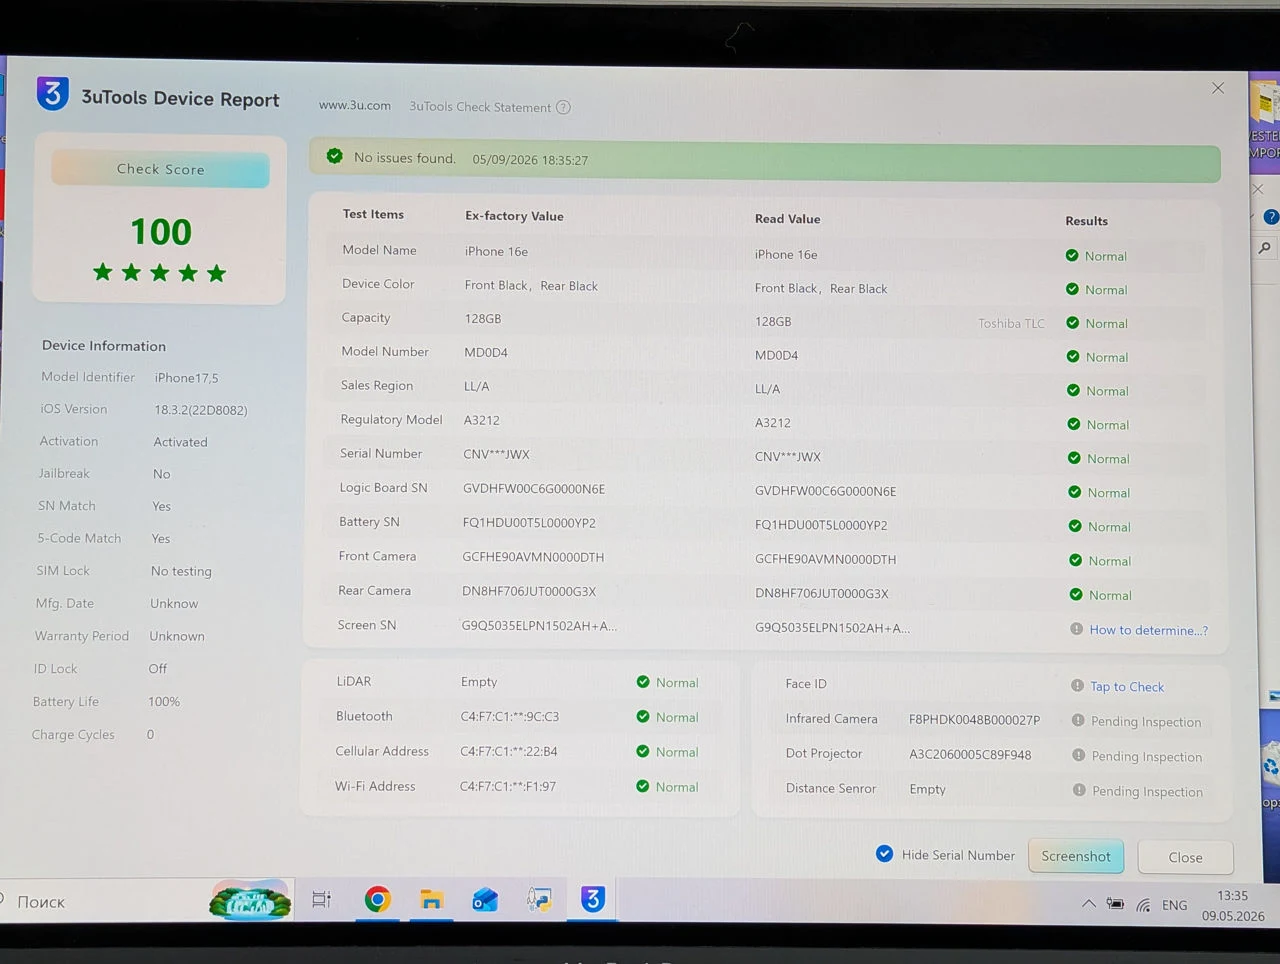Click the info icon beside How to determine

[x=1076, y=629]
